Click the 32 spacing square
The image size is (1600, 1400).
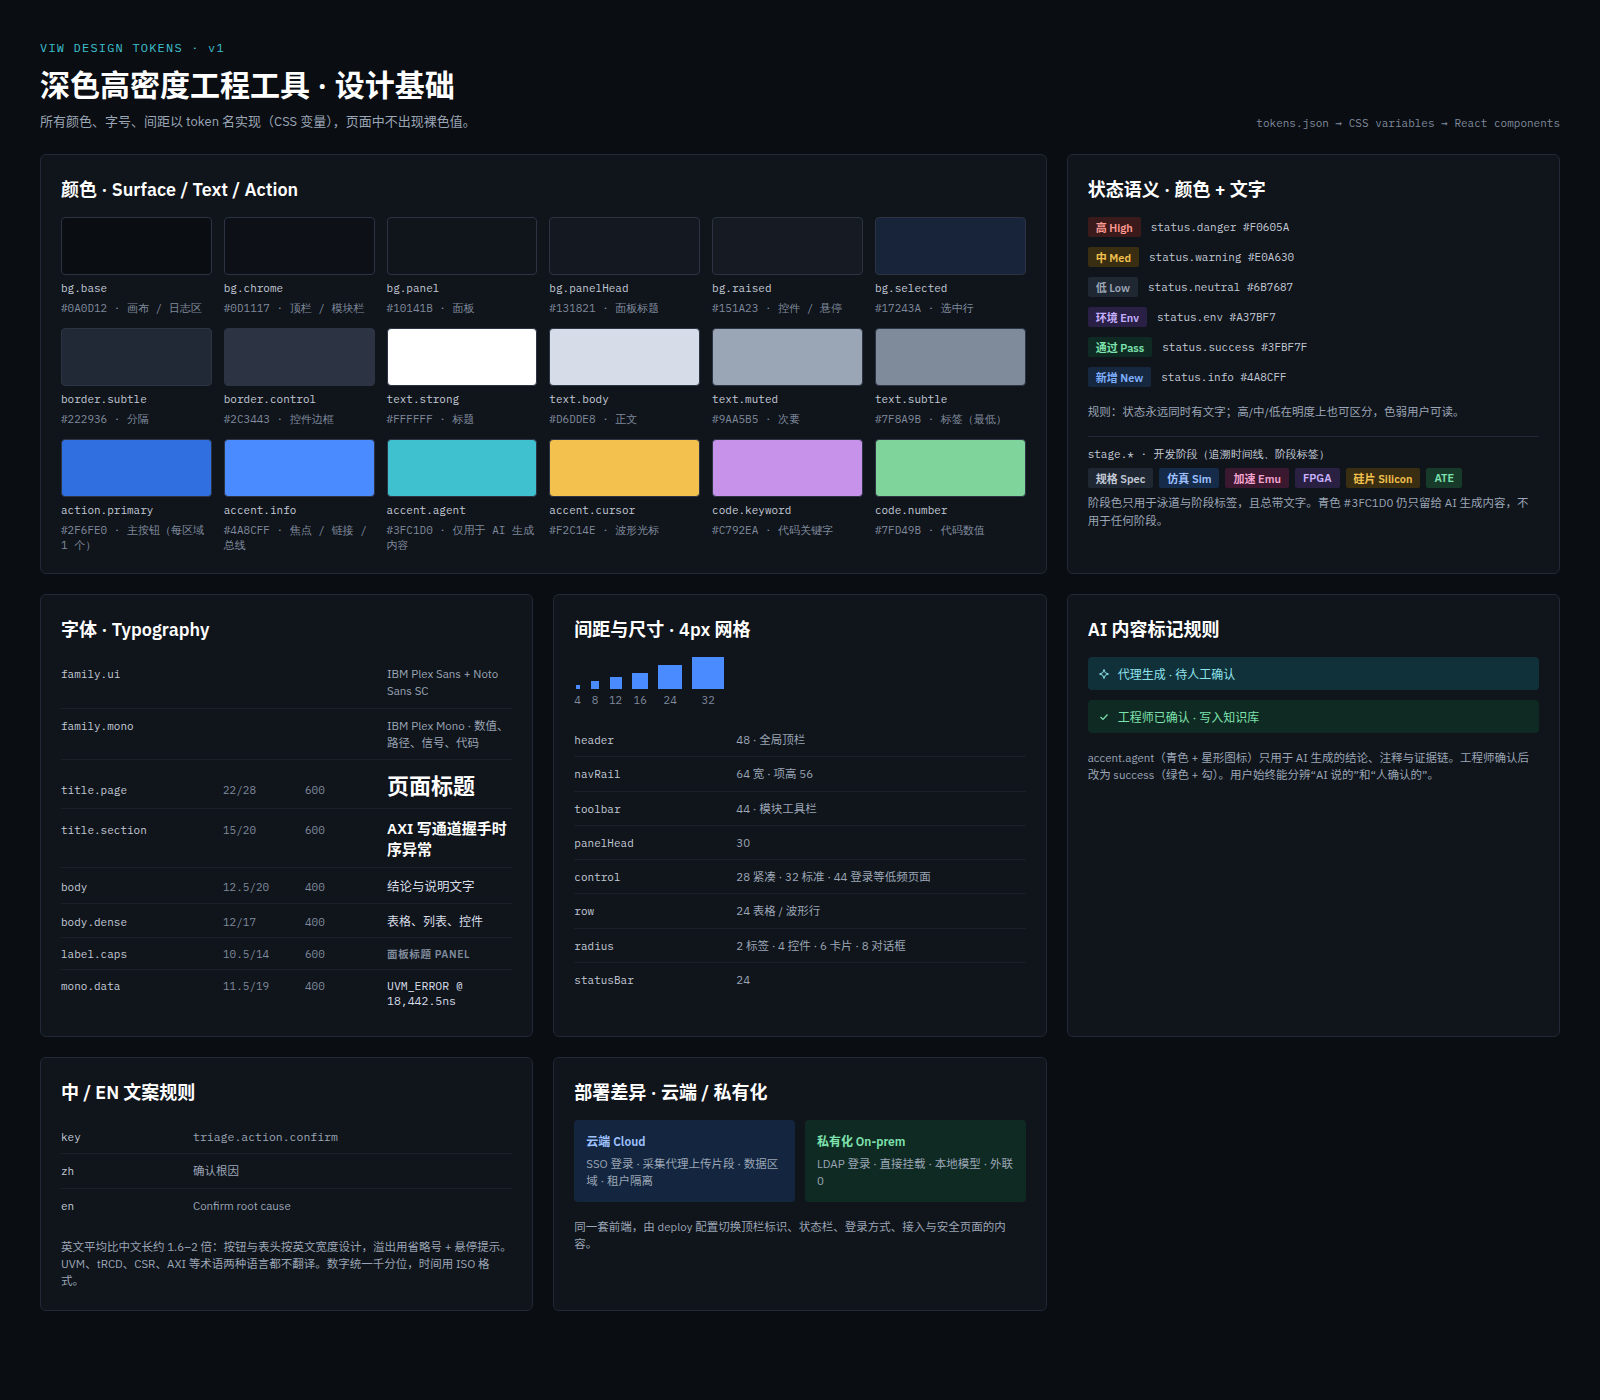click(708, 673)
